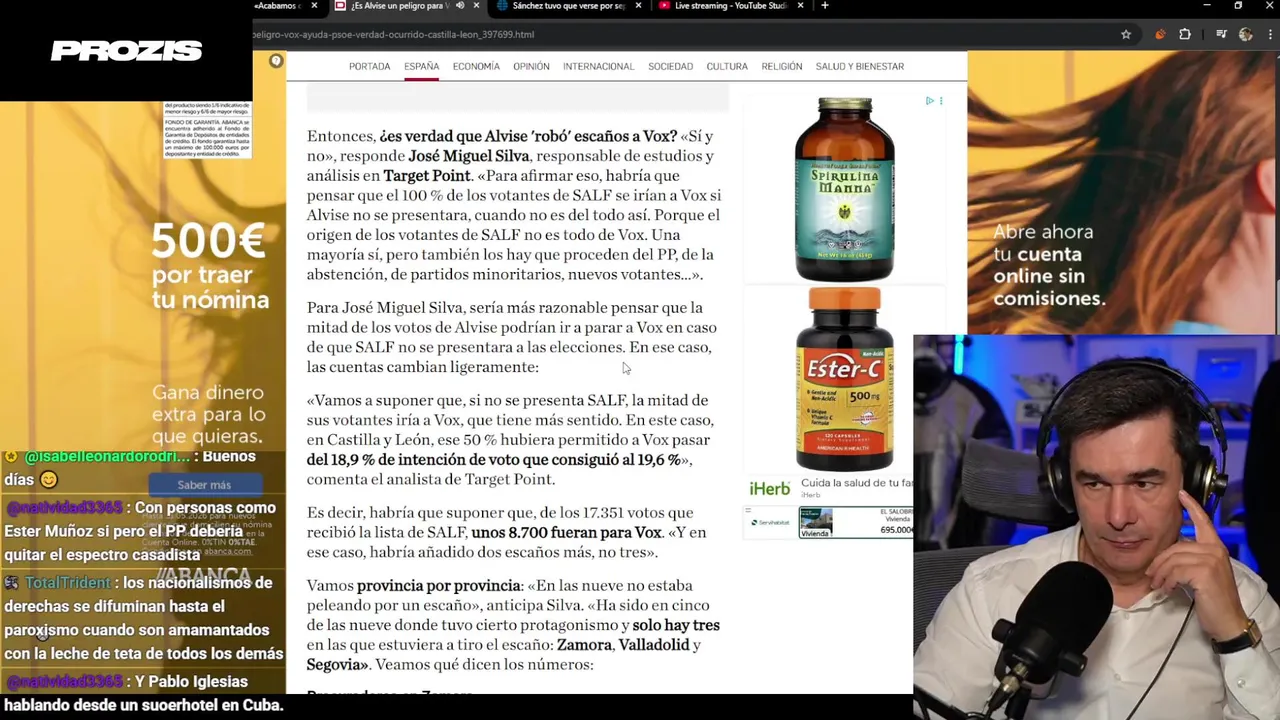The width and height of the screenshot is (1280, 720).
Task: Click chat username TotalTrident
Action: tap(68, 583)
